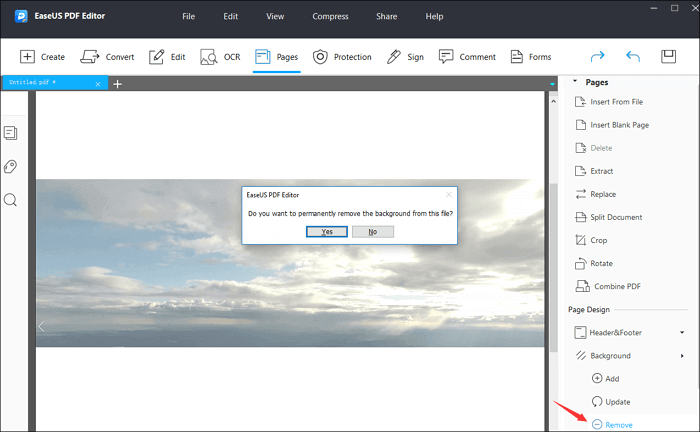This screenshot has height=432, width=700.
Task: Open the Share menu
Action: point(387,16)
